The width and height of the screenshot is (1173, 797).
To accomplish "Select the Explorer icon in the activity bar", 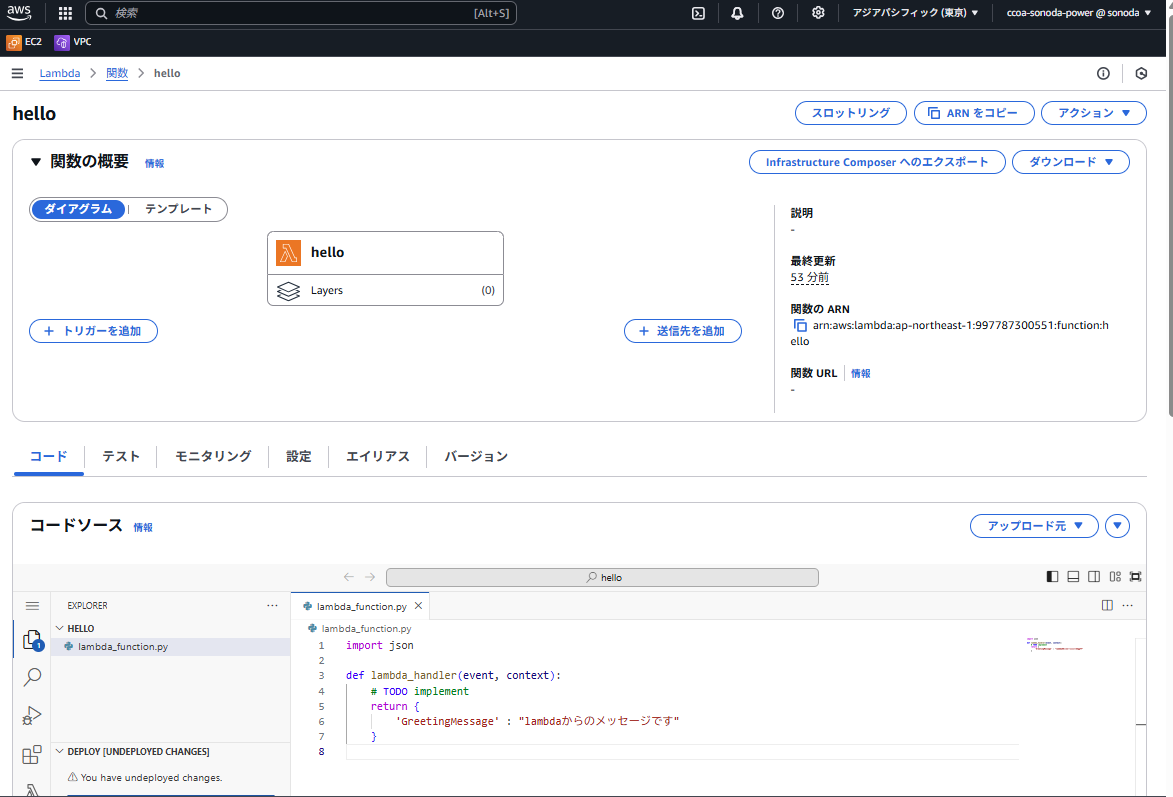I will [31, 638].
